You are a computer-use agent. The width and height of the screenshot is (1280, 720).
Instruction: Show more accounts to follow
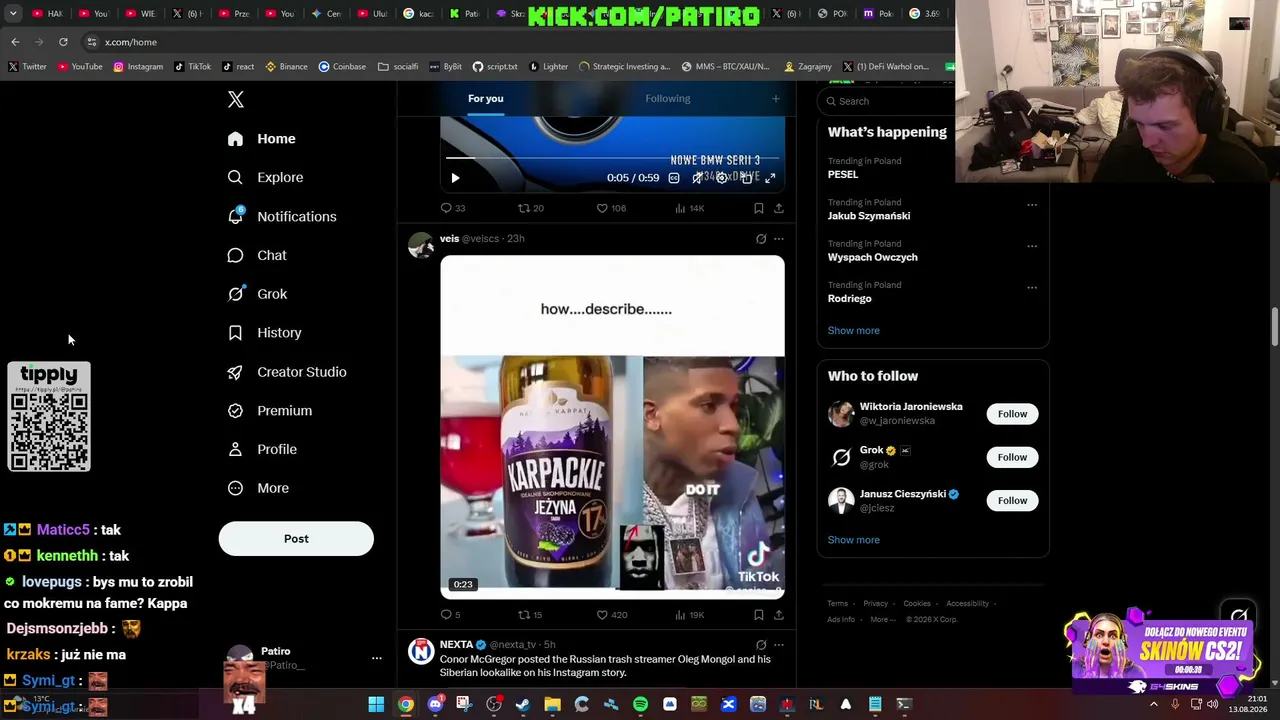(853, 540)
